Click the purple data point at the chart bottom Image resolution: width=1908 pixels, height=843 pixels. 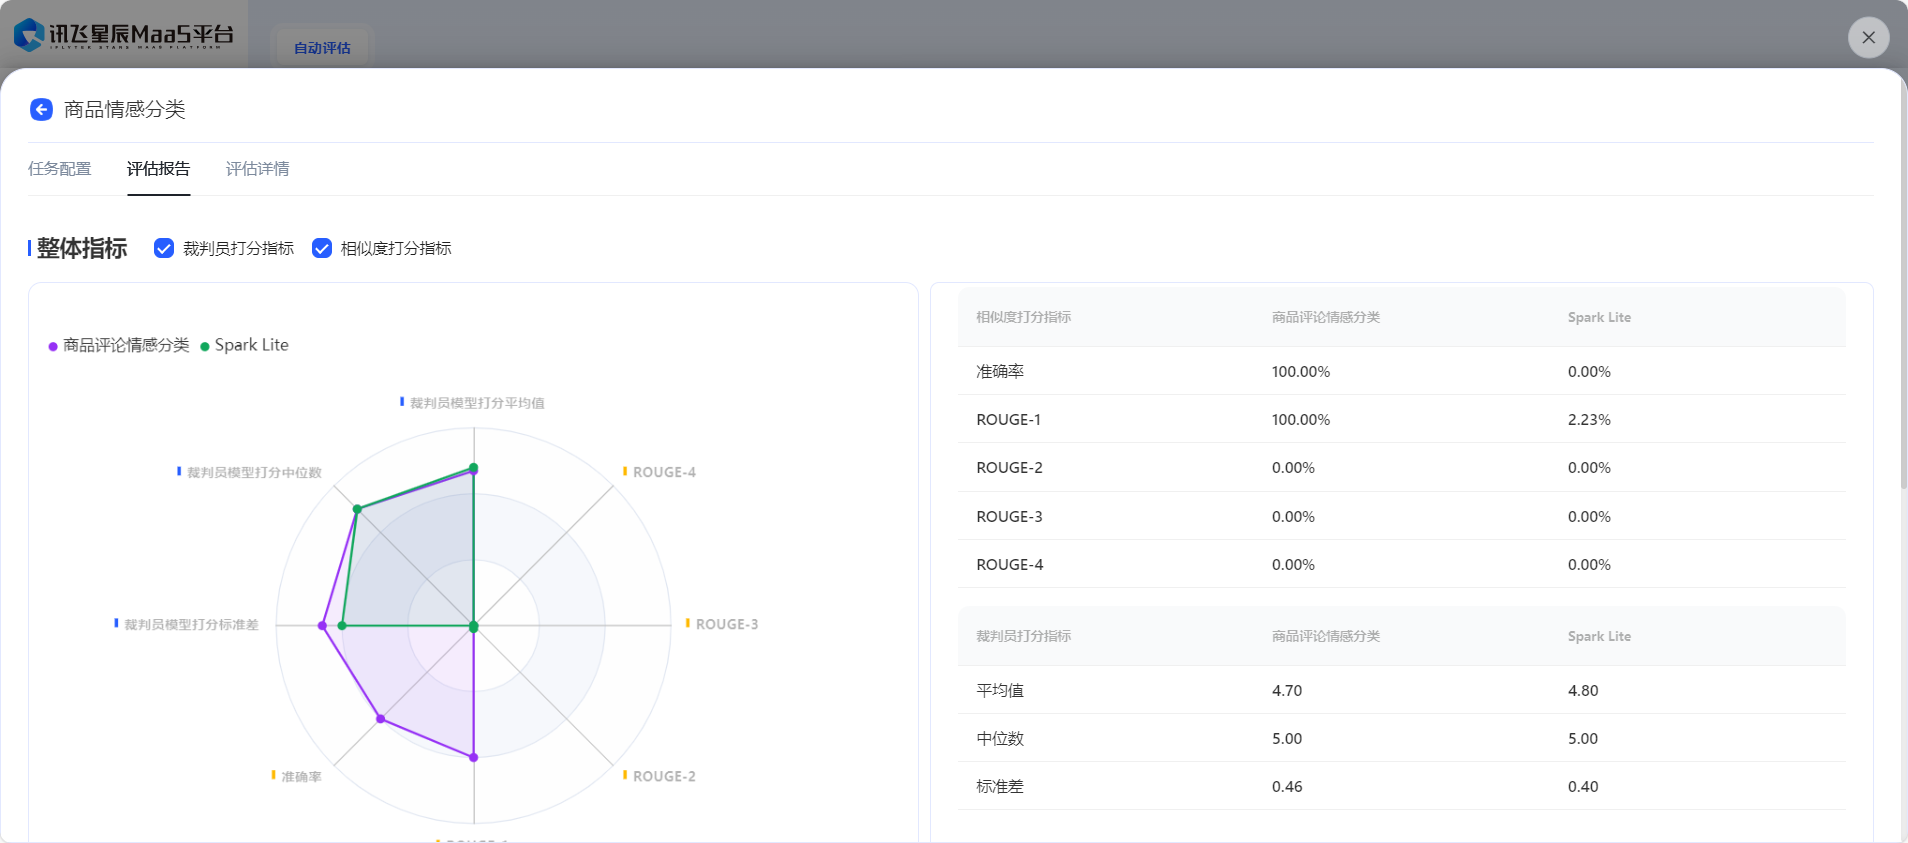474,758
